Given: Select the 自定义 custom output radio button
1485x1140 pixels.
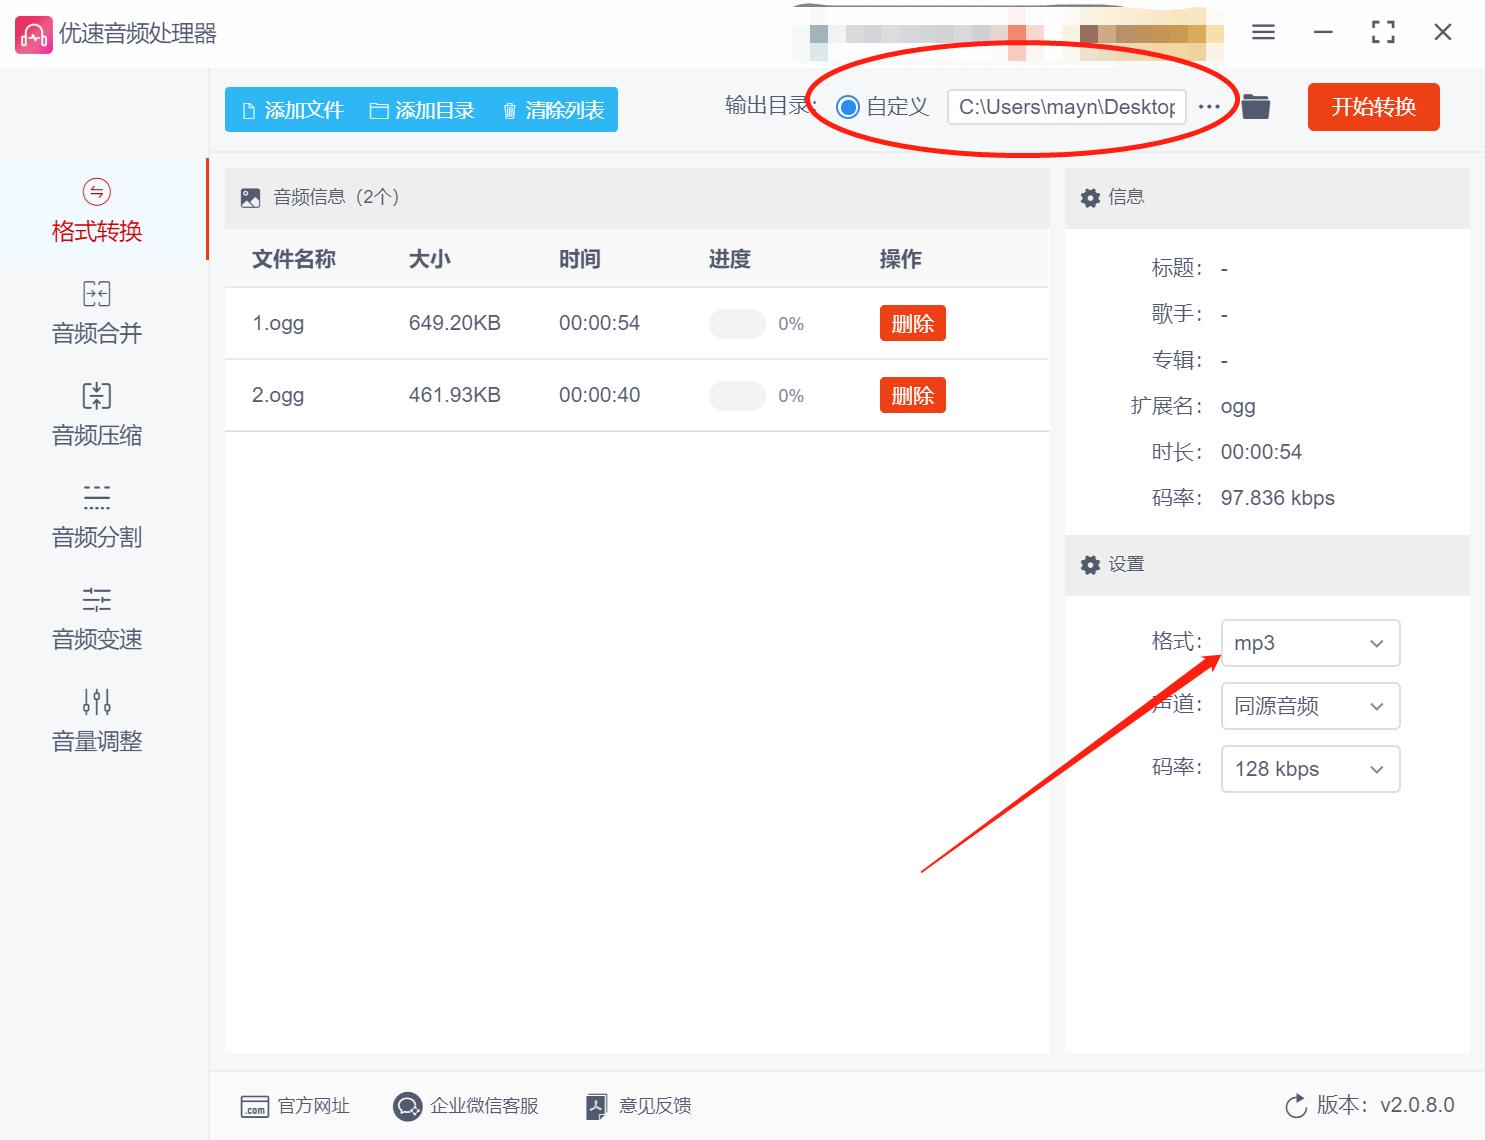Looking at the screenshot, I should [x=848, y=106].
